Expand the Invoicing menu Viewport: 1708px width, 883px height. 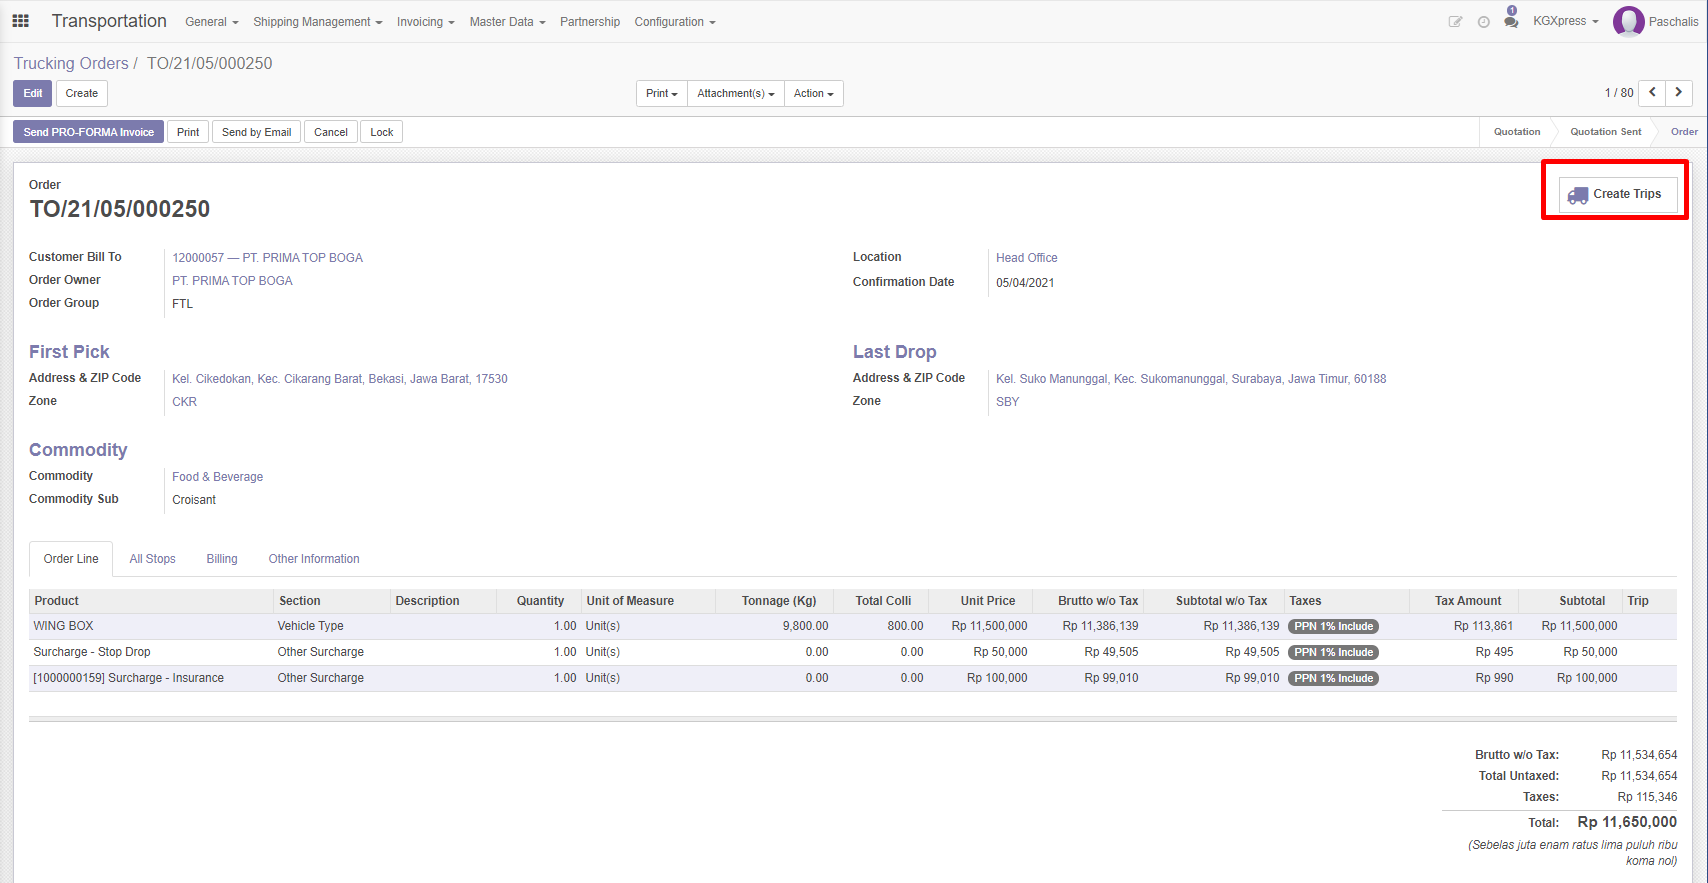tap(425, 21)
